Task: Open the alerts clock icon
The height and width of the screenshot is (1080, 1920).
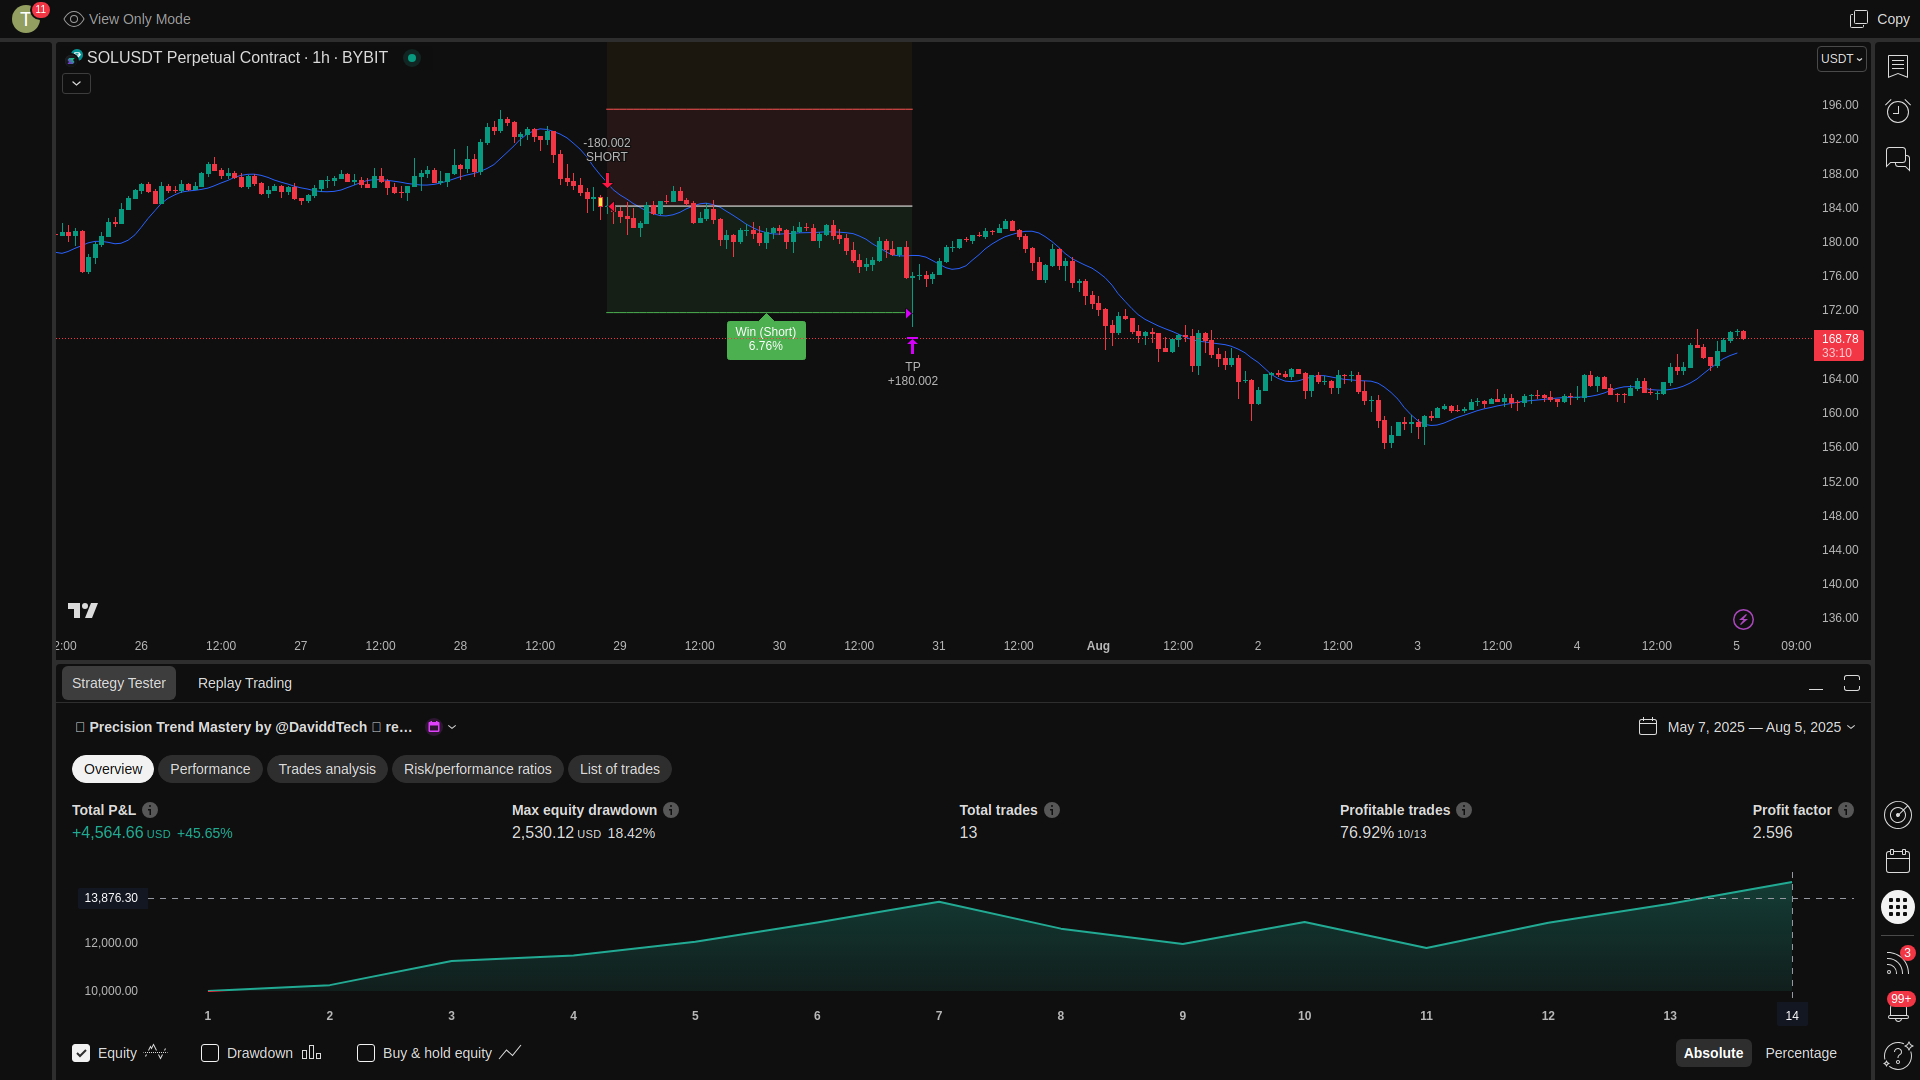Action: [1897, 111]
